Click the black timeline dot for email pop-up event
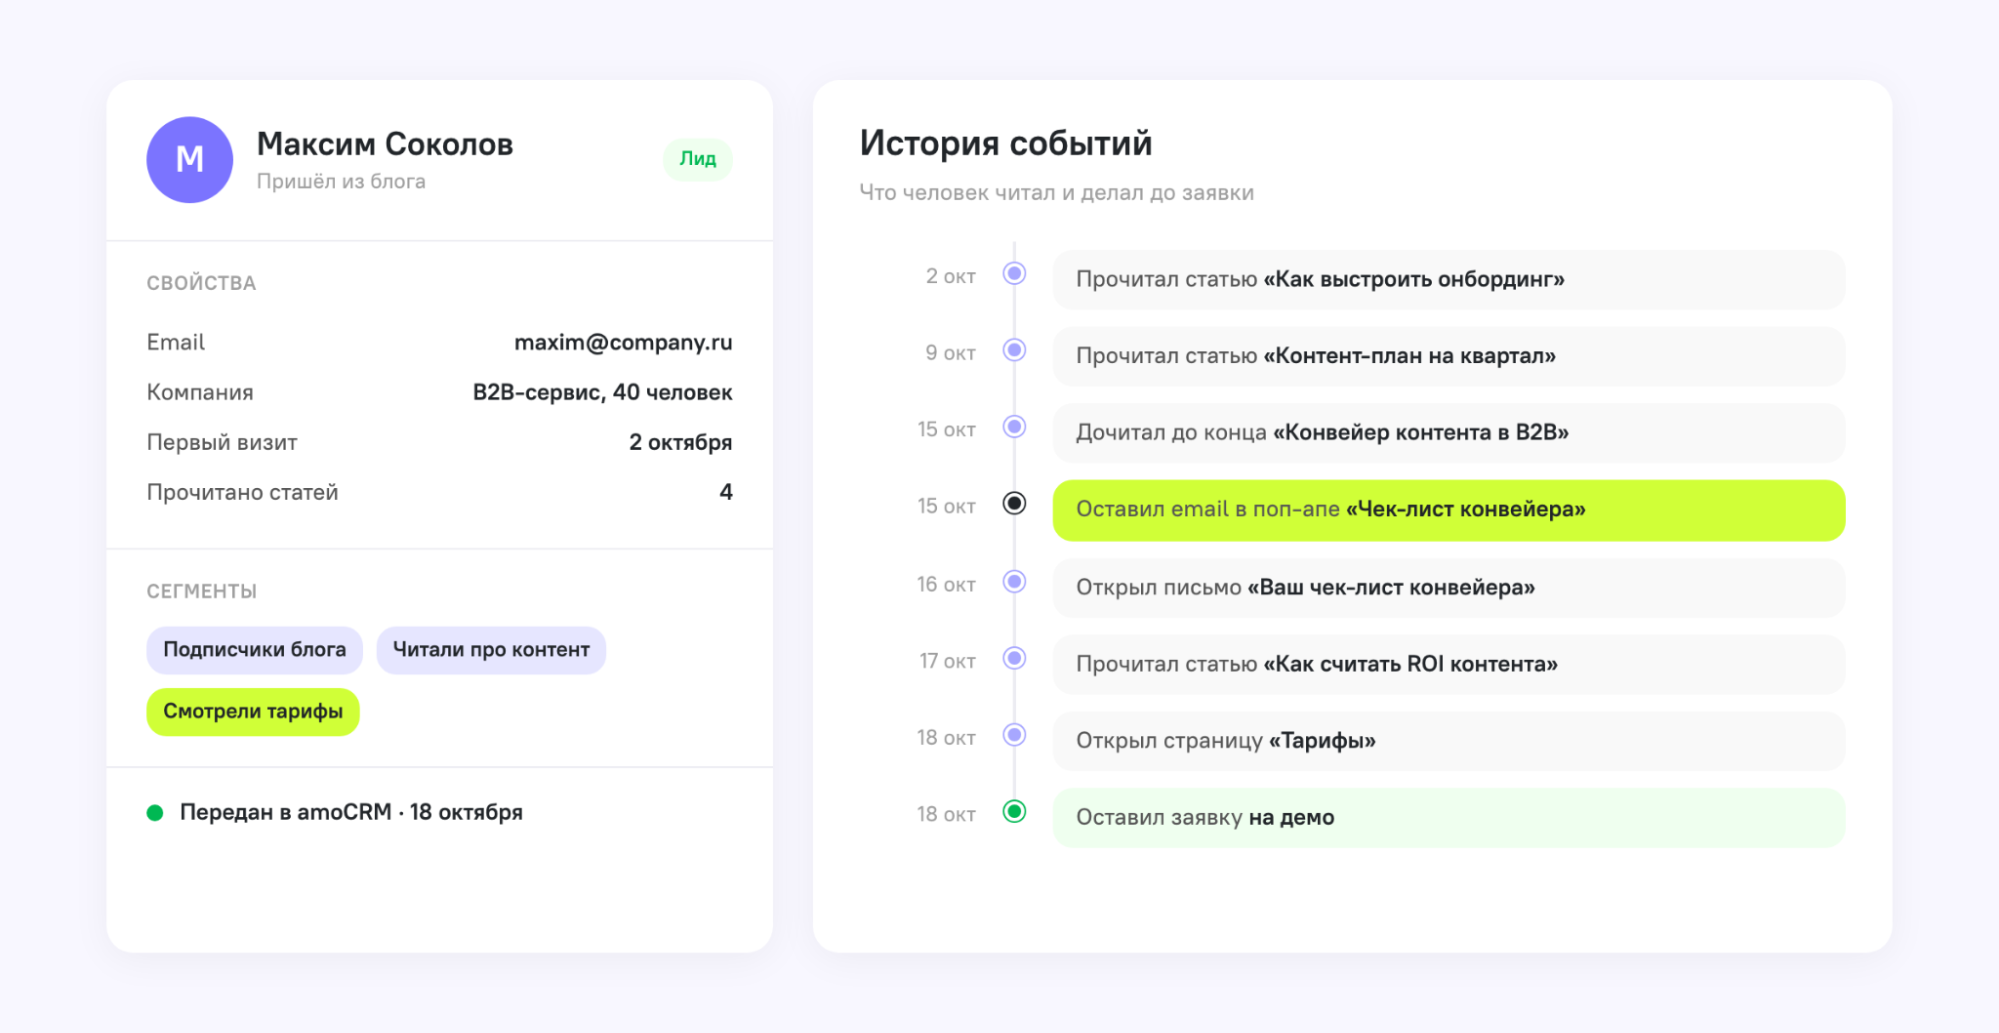The width and height of the screenshot is (1999, 1033). point(1014,504)
